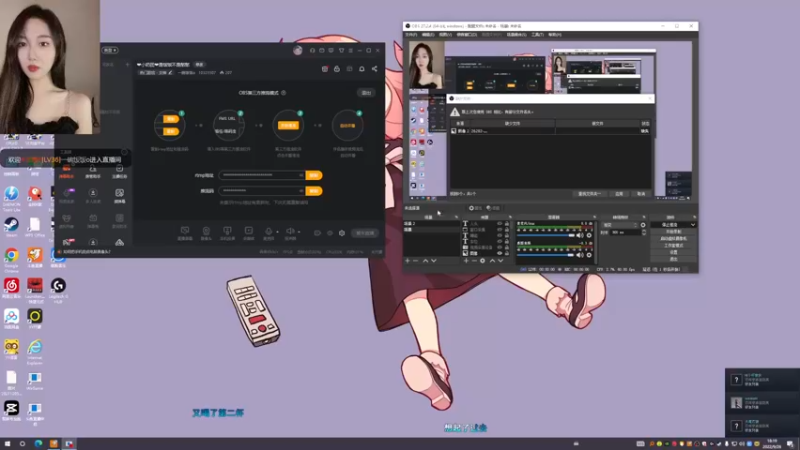Adjust transition duration stepper in OBS
The height and width of the screenshot is (450, 800).
644,232
